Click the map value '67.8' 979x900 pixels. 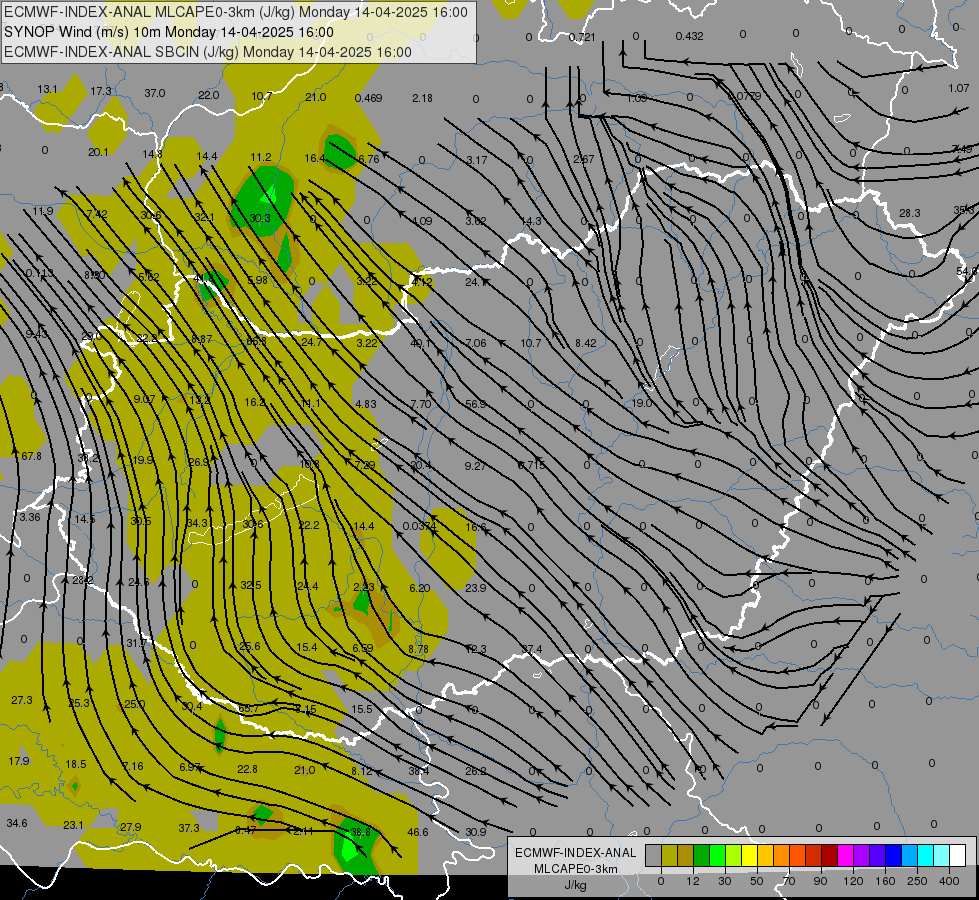tap(31, 457)
